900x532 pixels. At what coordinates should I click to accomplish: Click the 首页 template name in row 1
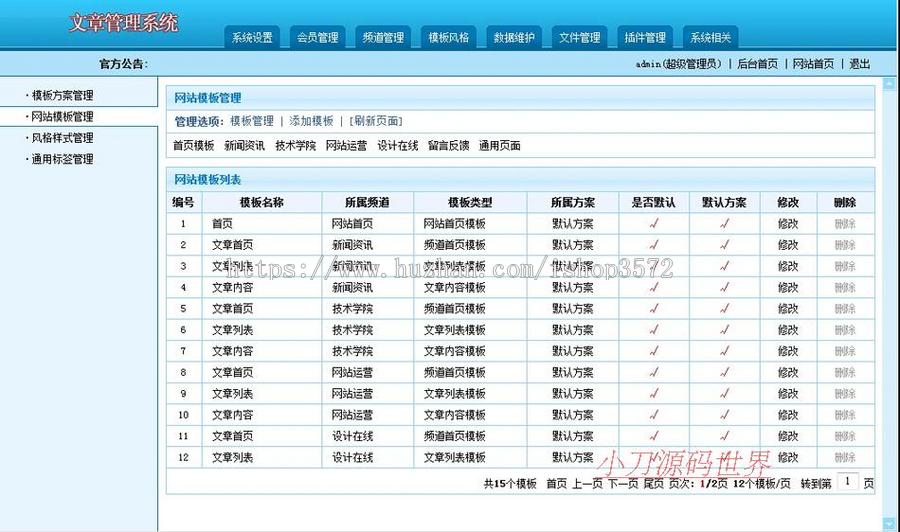click(222, 224)
